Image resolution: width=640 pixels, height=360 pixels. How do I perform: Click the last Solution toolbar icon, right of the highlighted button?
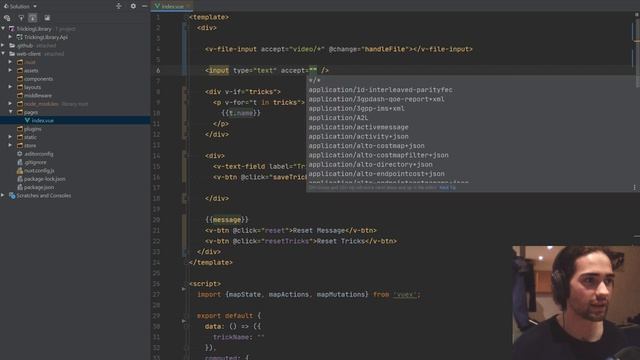pos(47,18)
